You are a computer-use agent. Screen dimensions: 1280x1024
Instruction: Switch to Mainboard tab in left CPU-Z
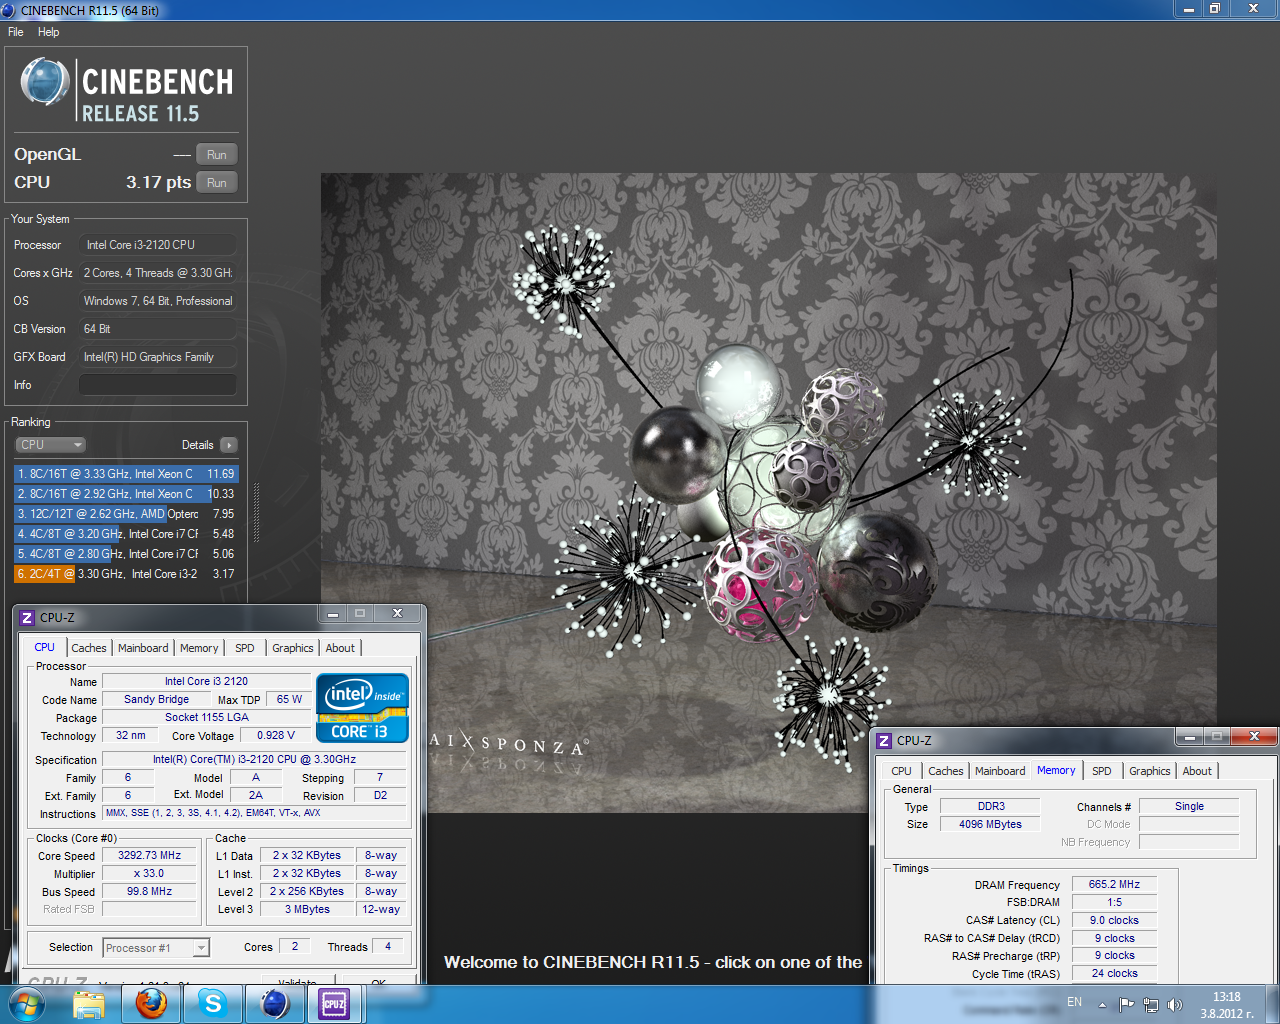(143, 648)
